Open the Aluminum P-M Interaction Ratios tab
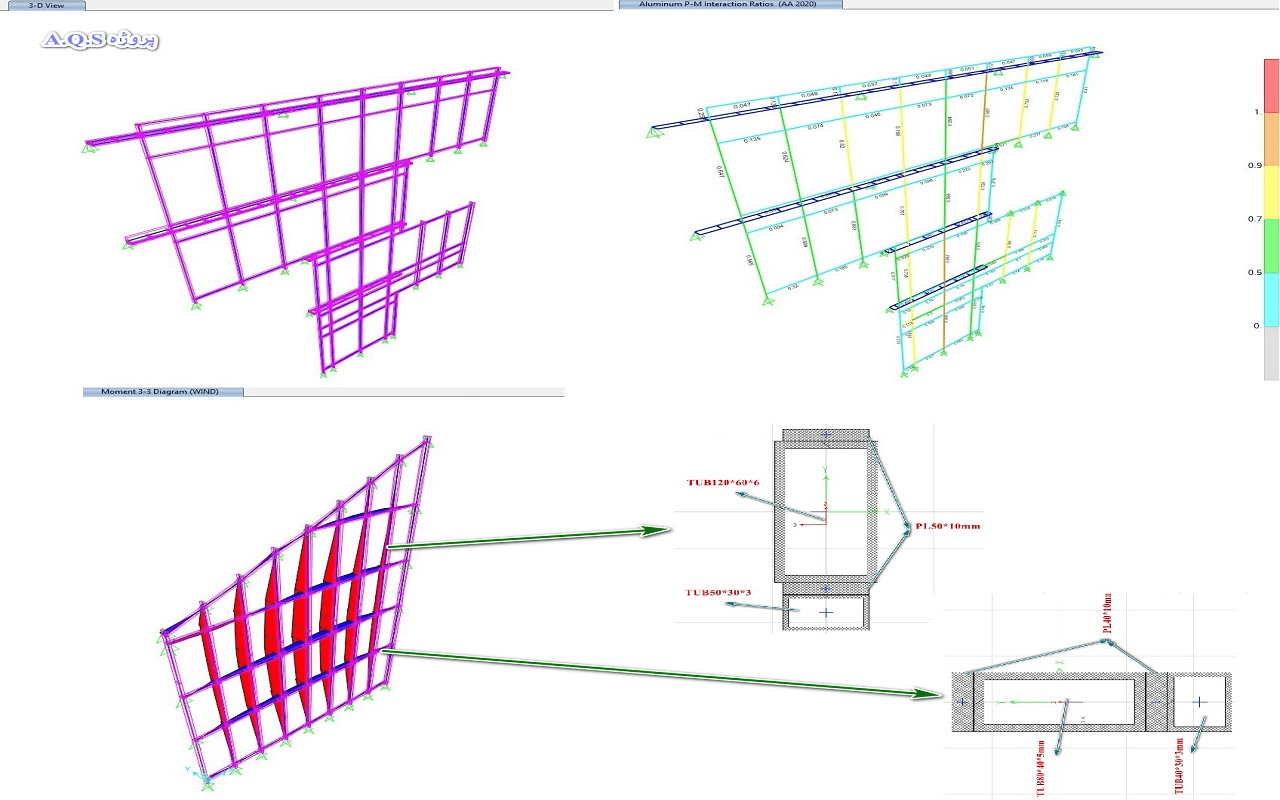This screenshot has width=1280, height=800. pyautogui.click(x=731, y=5)
